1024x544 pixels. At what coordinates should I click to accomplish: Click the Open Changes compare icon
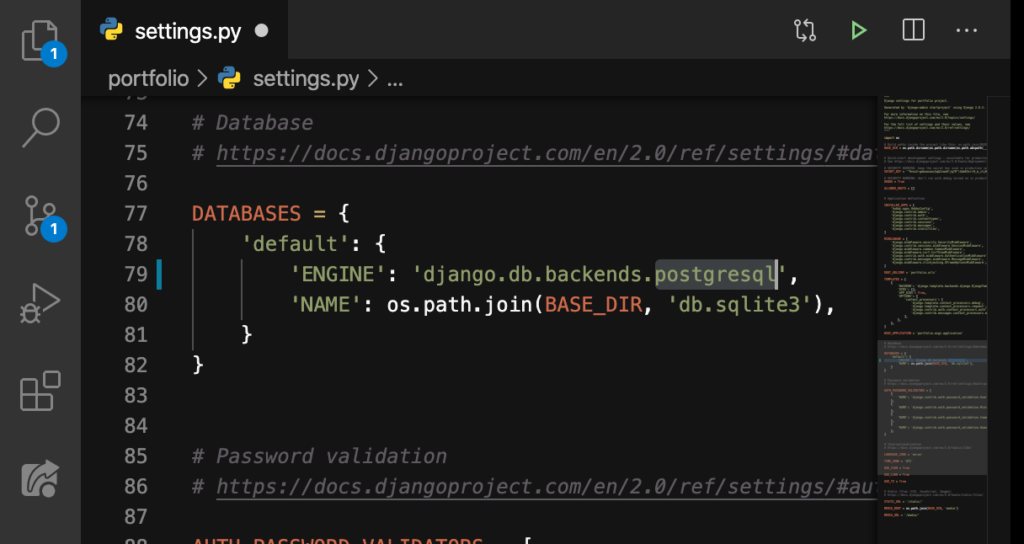coord(805,30)
